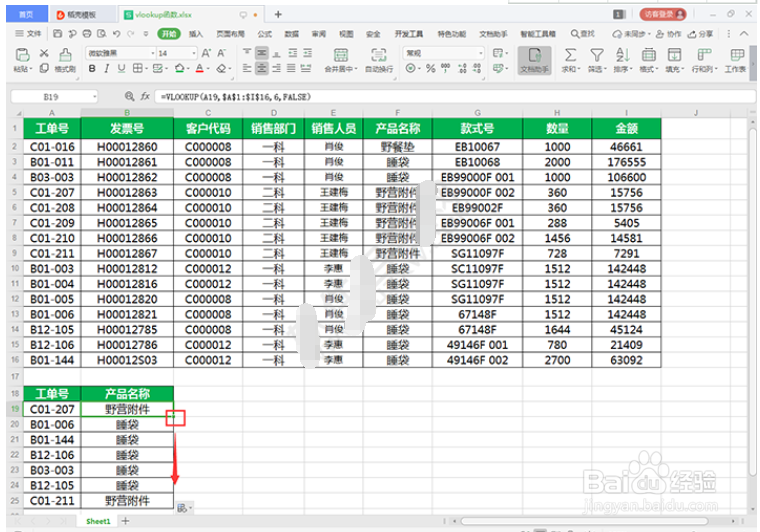Click the Save icon in quick access toolbar
The image size is (760, 532).
click(58, 33)
